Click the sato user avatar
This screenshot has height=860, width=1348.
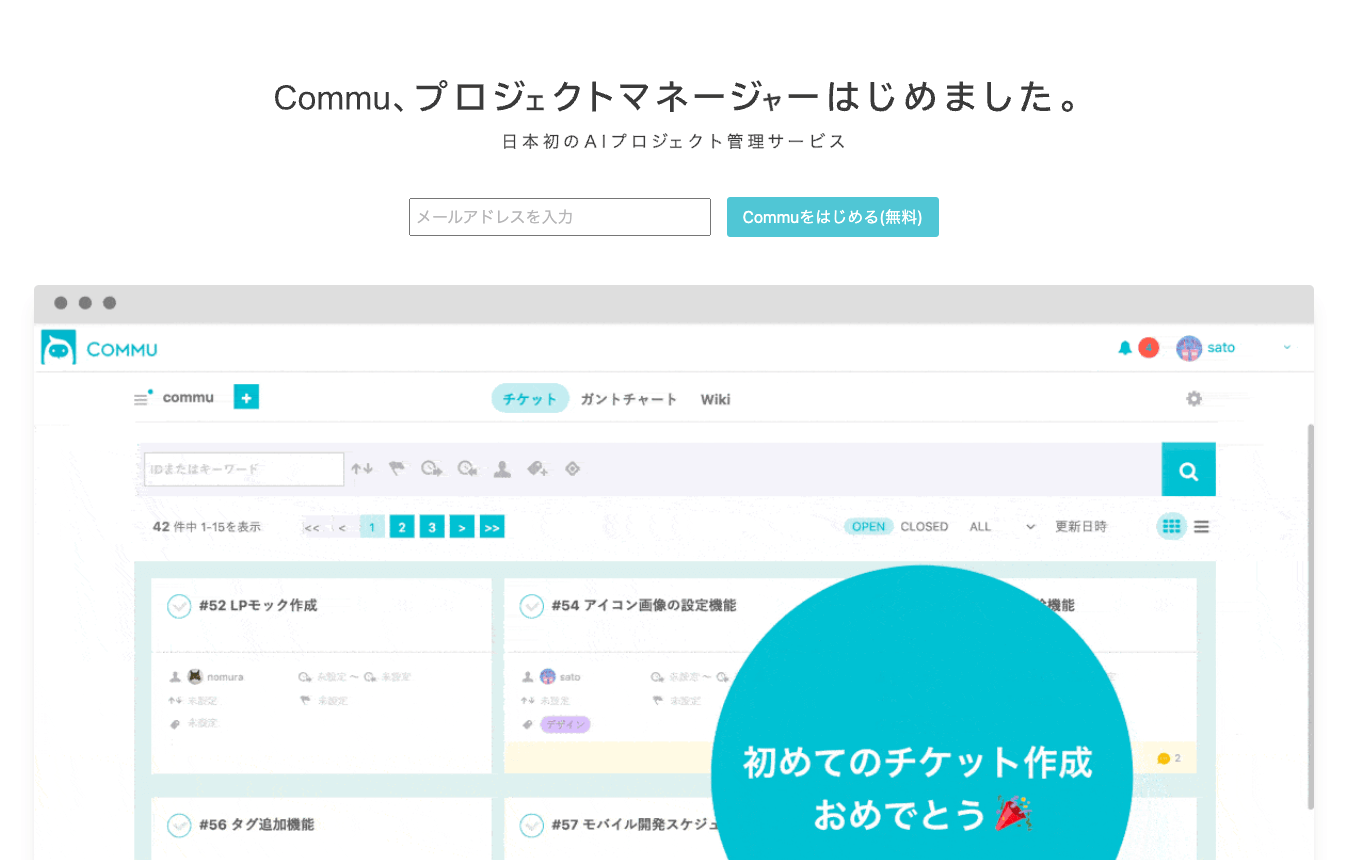[1189, 348]
